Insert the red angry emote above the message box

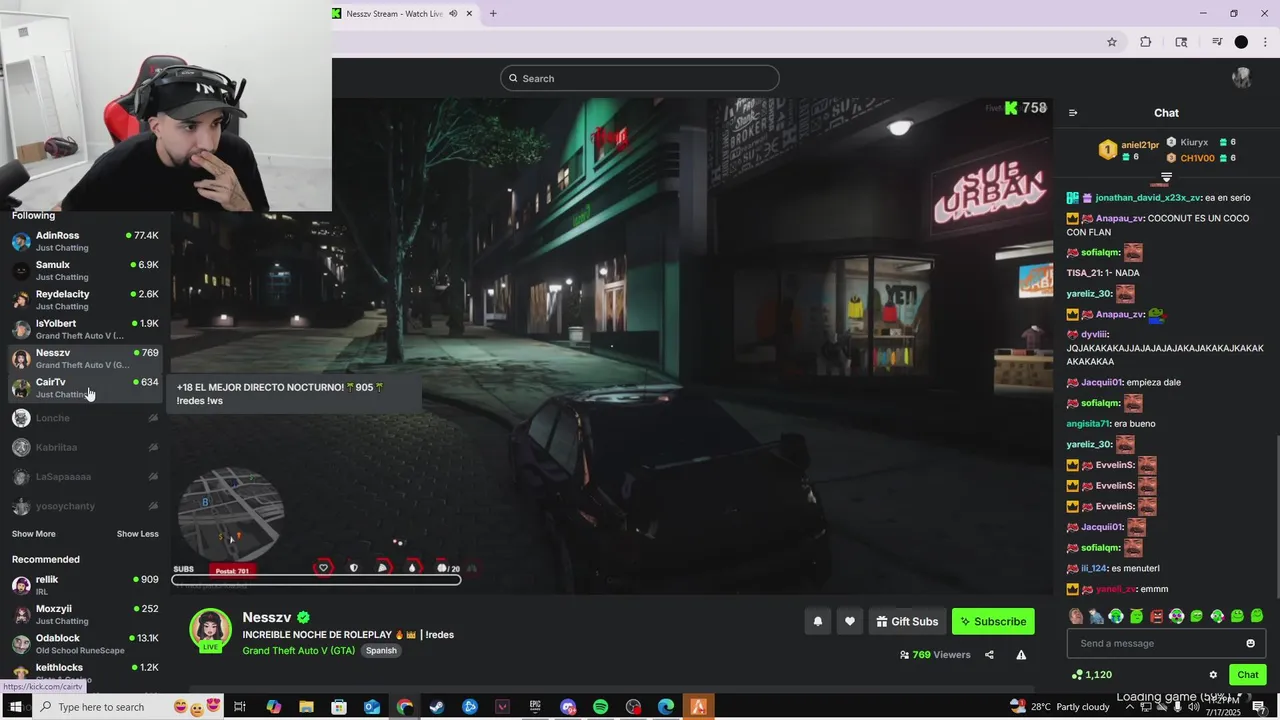(x=1157, y=616)
